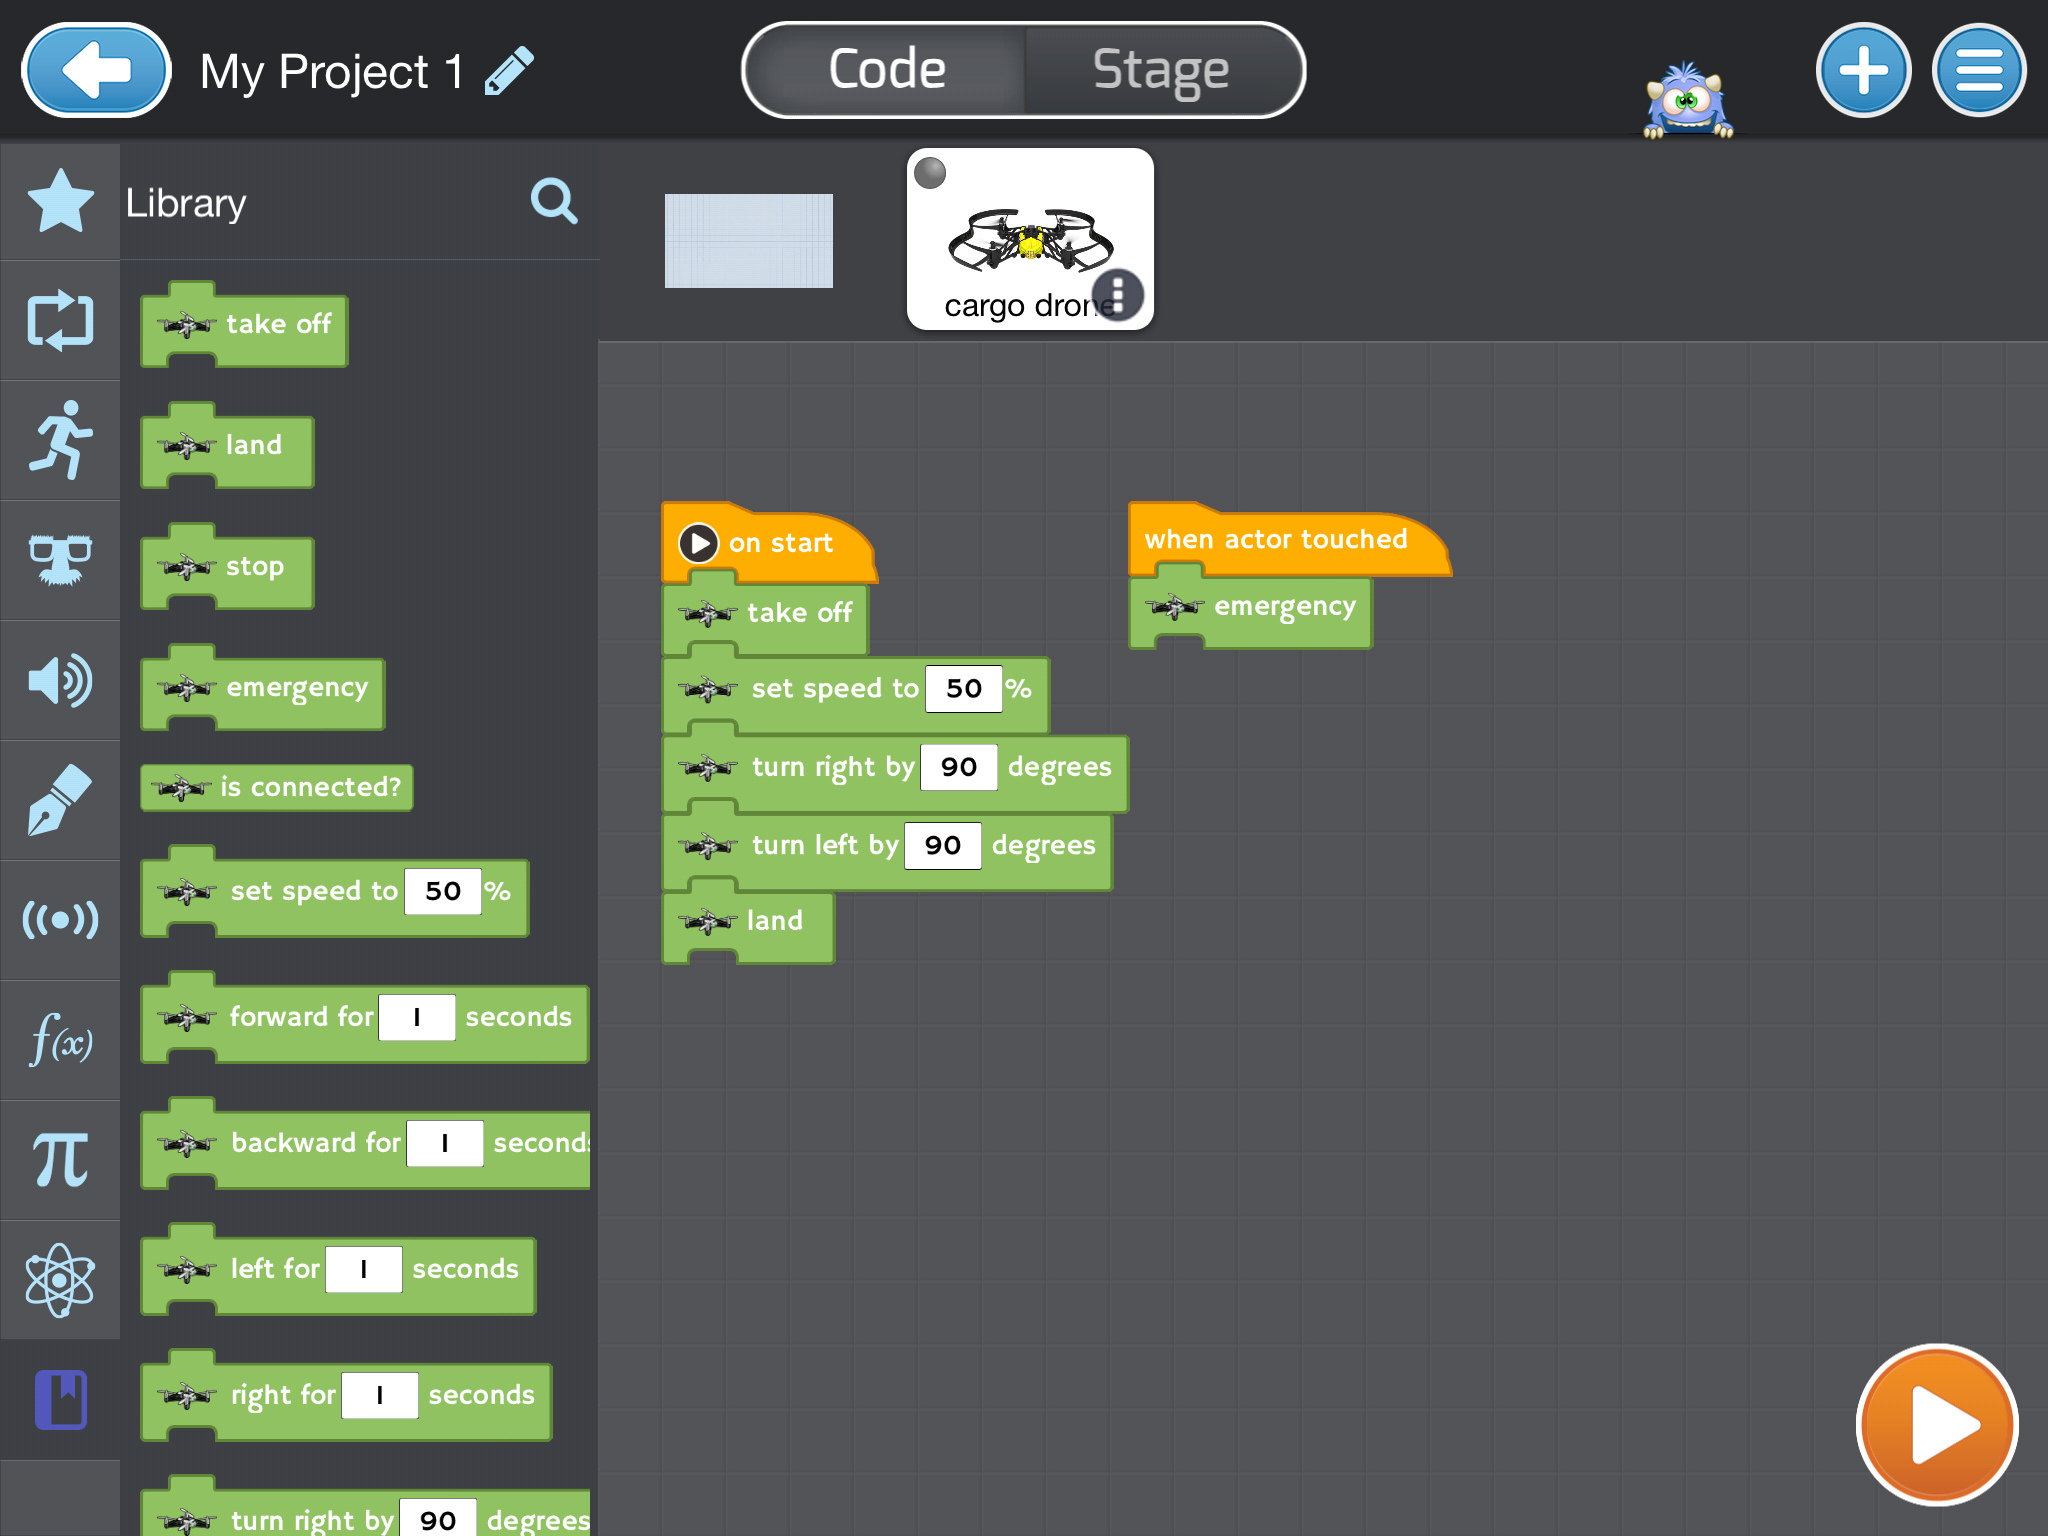Open the control blocks category with the loop icon
Screen dimensions: 2048x1536
(58, 322)
